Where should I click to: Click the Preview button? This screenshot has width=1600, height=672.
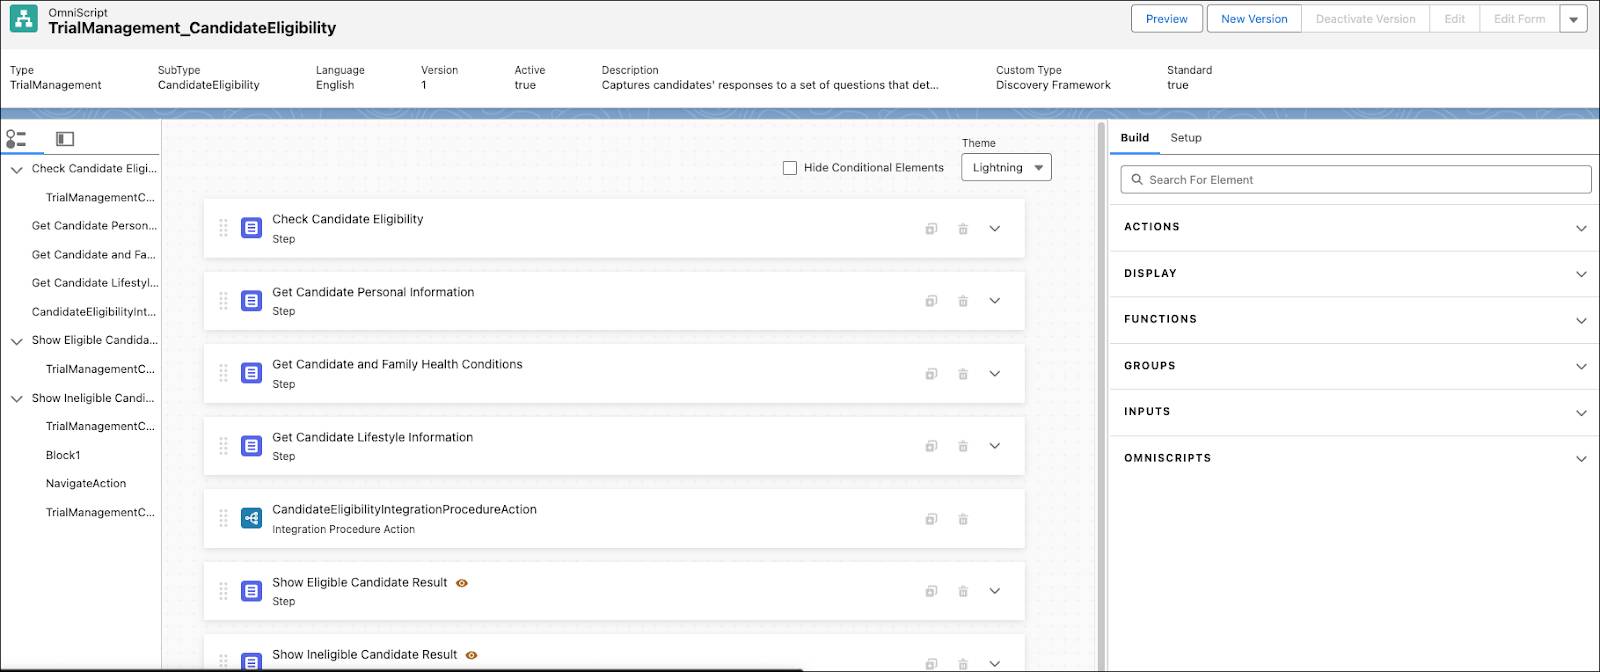pos(1167,19)
